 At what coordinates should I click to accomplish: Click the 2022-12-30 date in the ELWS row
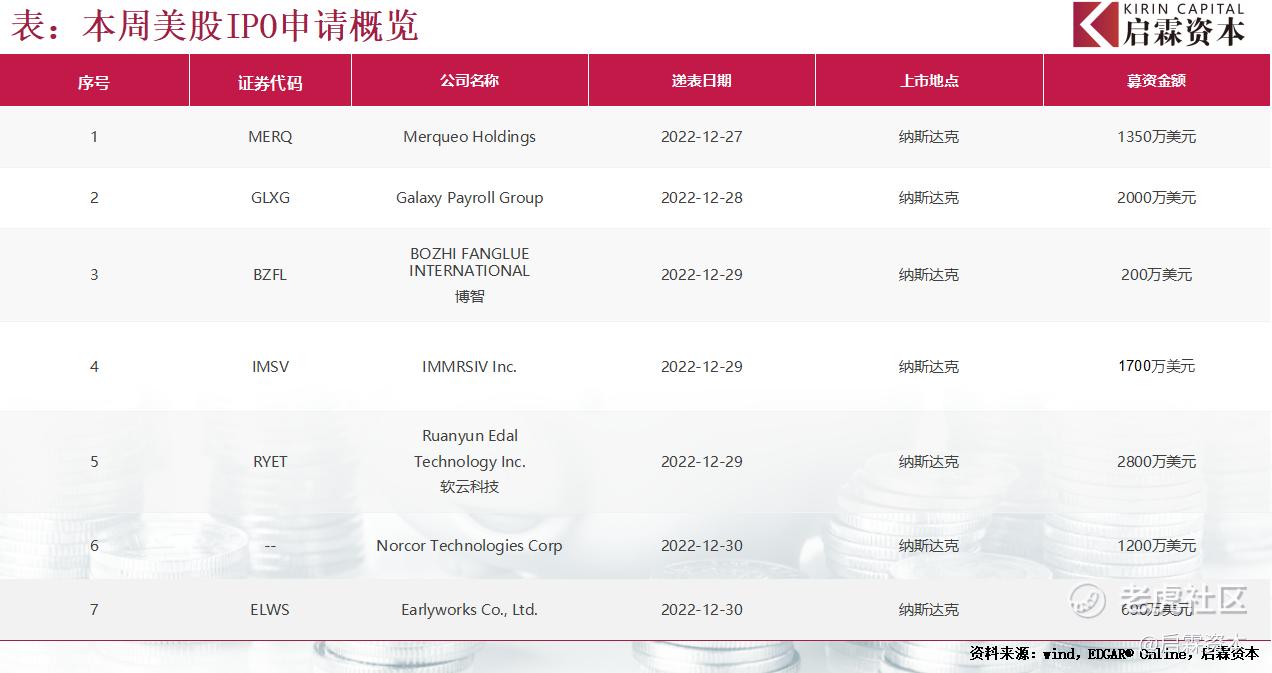[702, 610]
